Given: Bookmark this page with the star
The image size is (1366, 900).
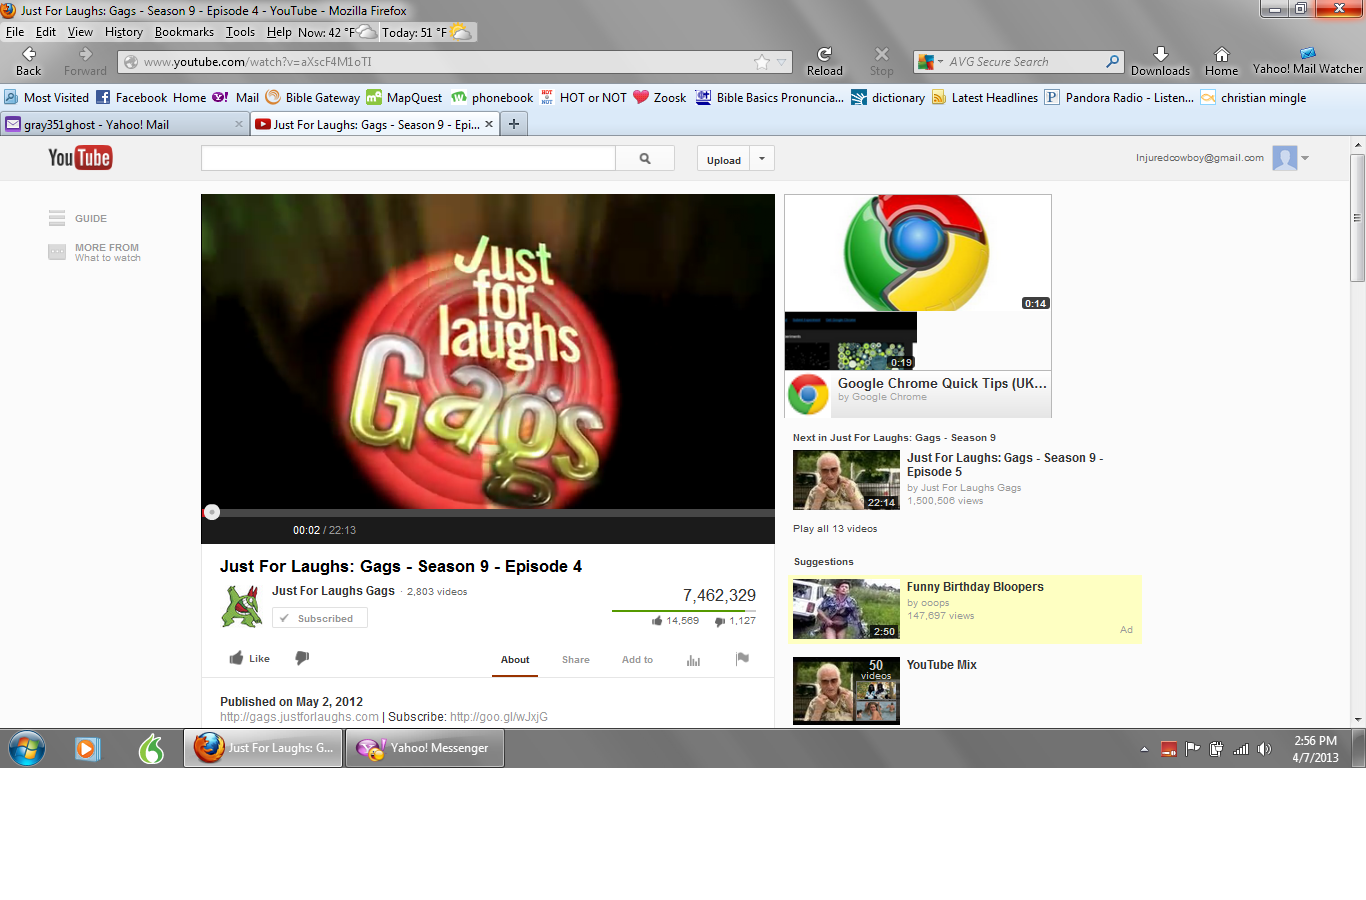Looking at the screenshot, I should pyautogui.click(x=762, y=62).
